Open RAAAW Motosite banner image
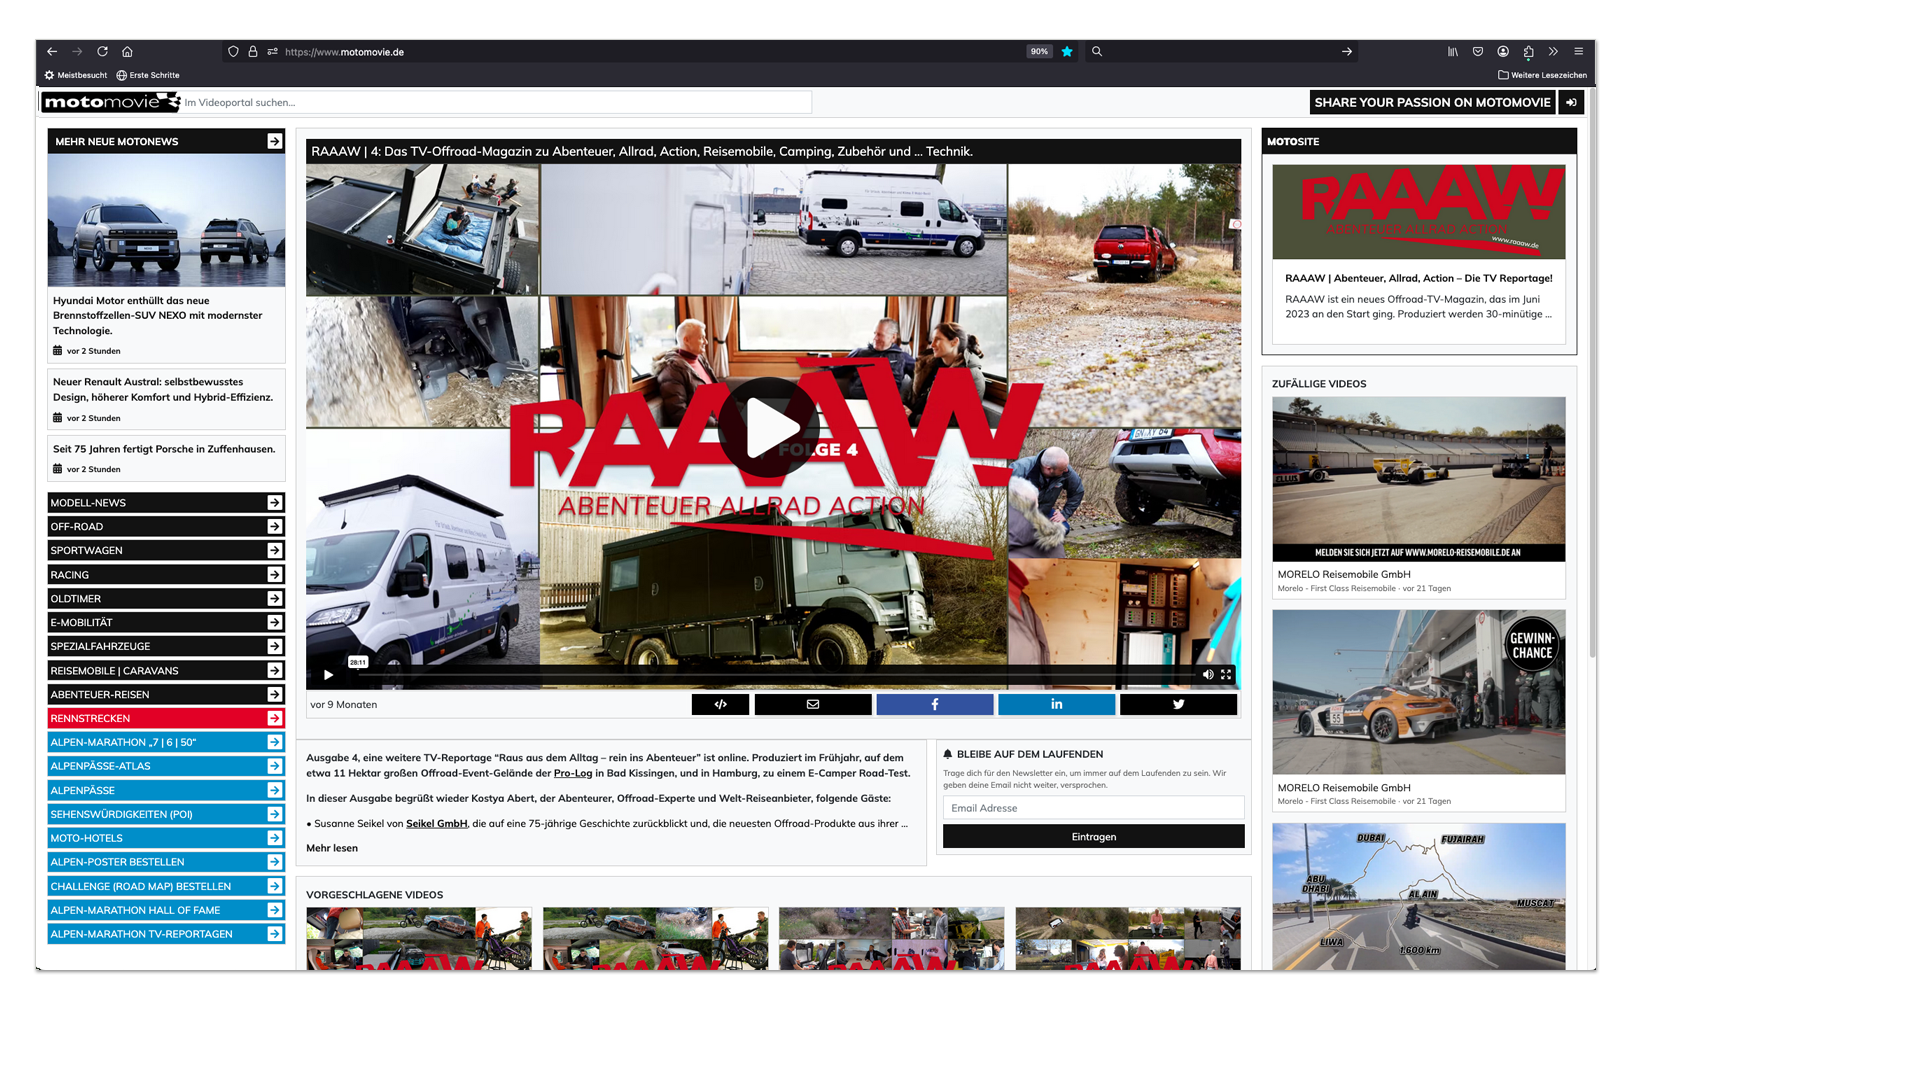 pos(1419,212)
